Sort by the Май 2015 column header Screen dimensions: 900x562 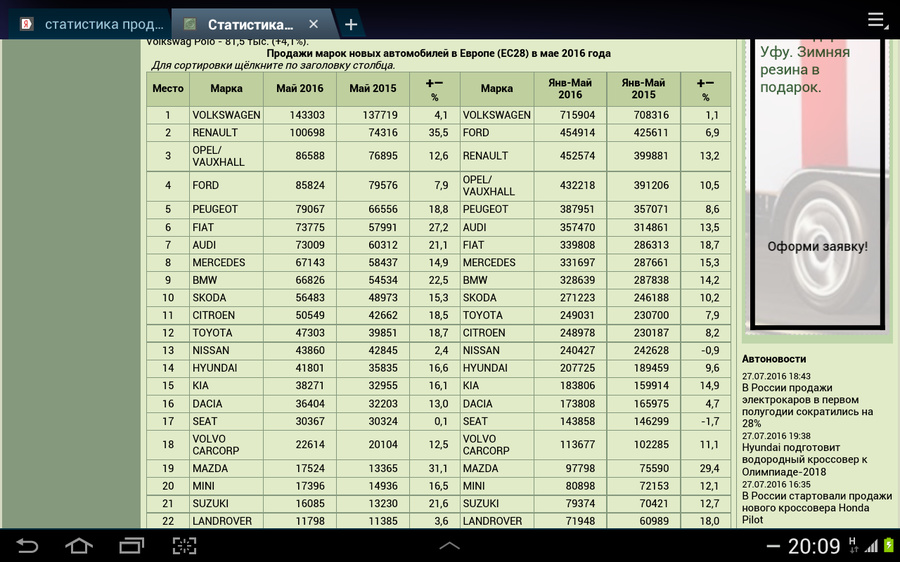(x=373, y=88)
